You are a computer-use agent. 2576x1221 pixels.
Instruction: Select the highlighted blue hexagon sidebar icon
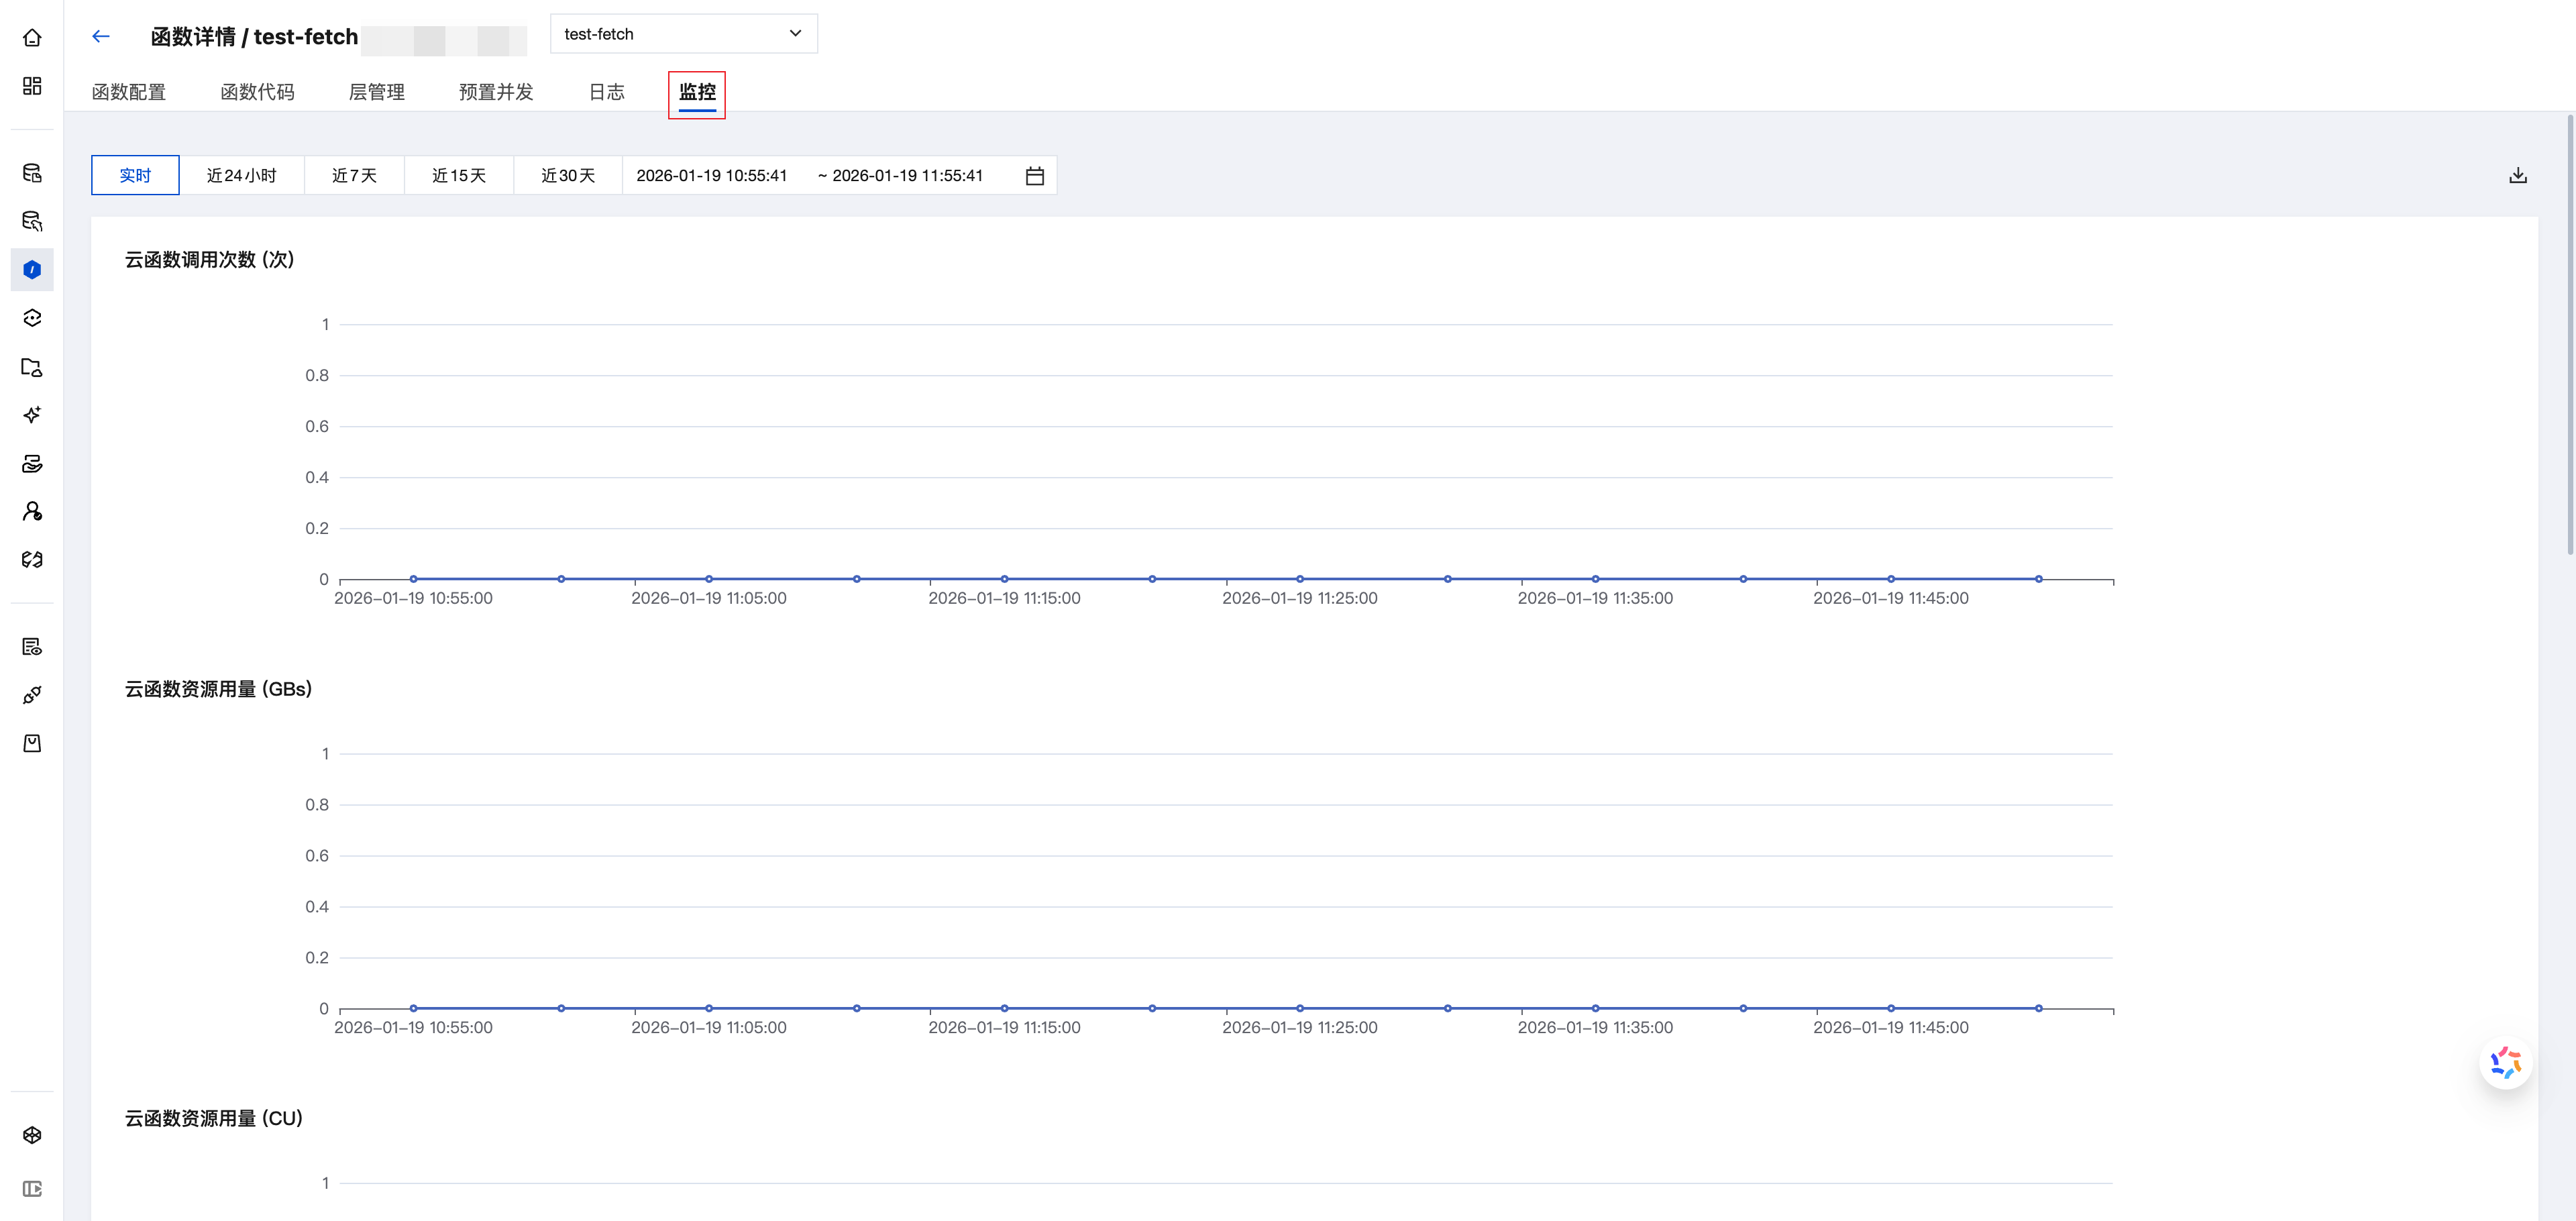click(x=32, y=270)
